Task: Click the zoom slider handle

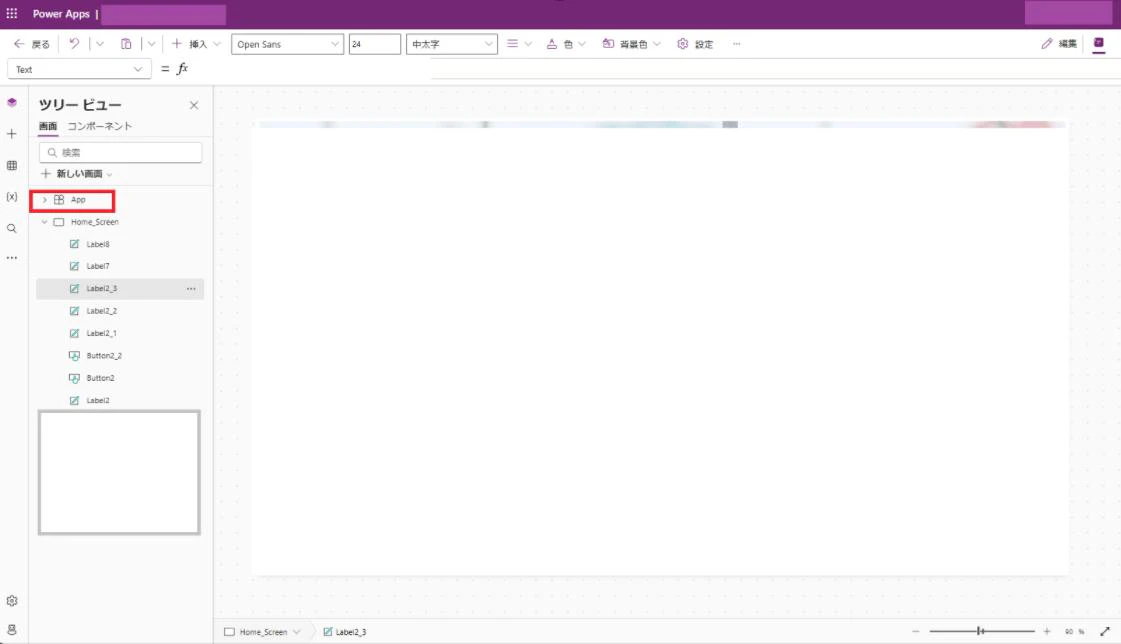Action: coord(980,631)
